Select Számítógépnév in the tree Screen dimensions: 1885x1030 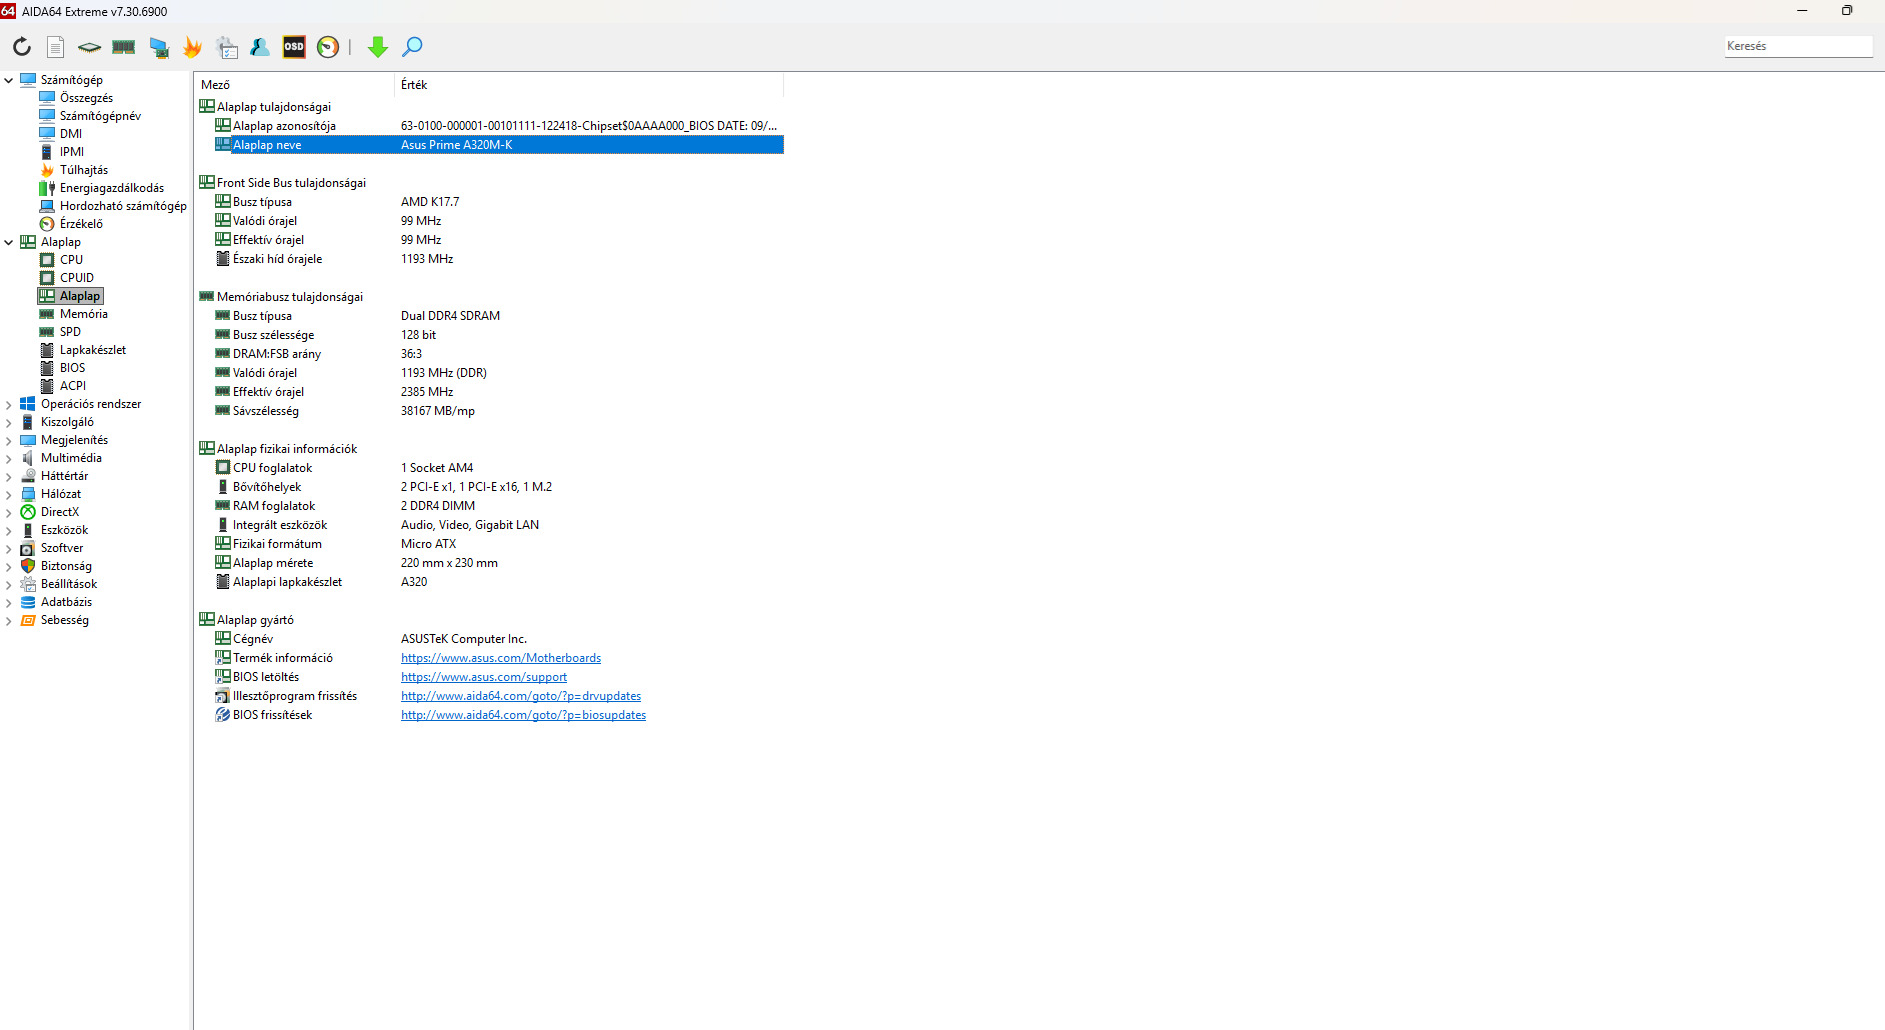[100, 116]
